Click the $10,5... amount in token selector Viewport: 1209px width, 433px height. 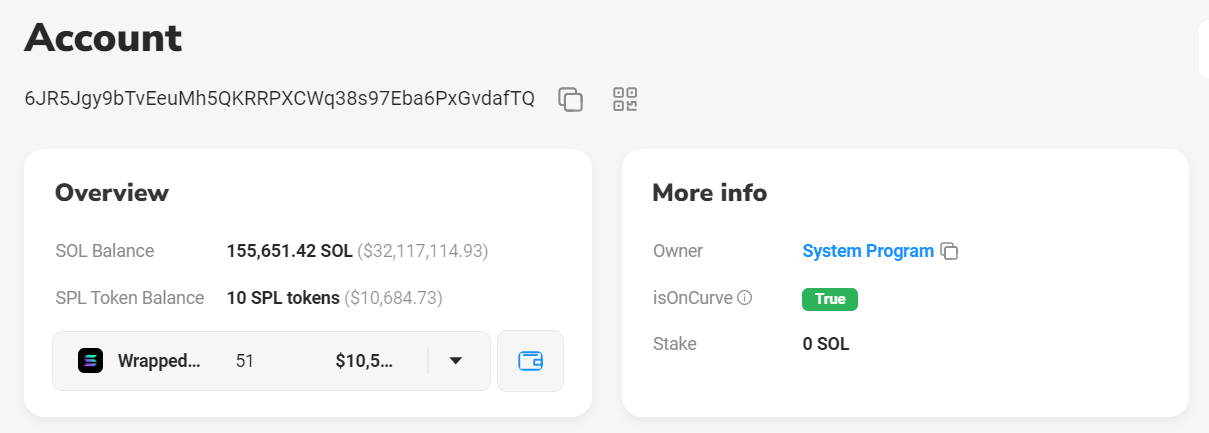[365, 361]
